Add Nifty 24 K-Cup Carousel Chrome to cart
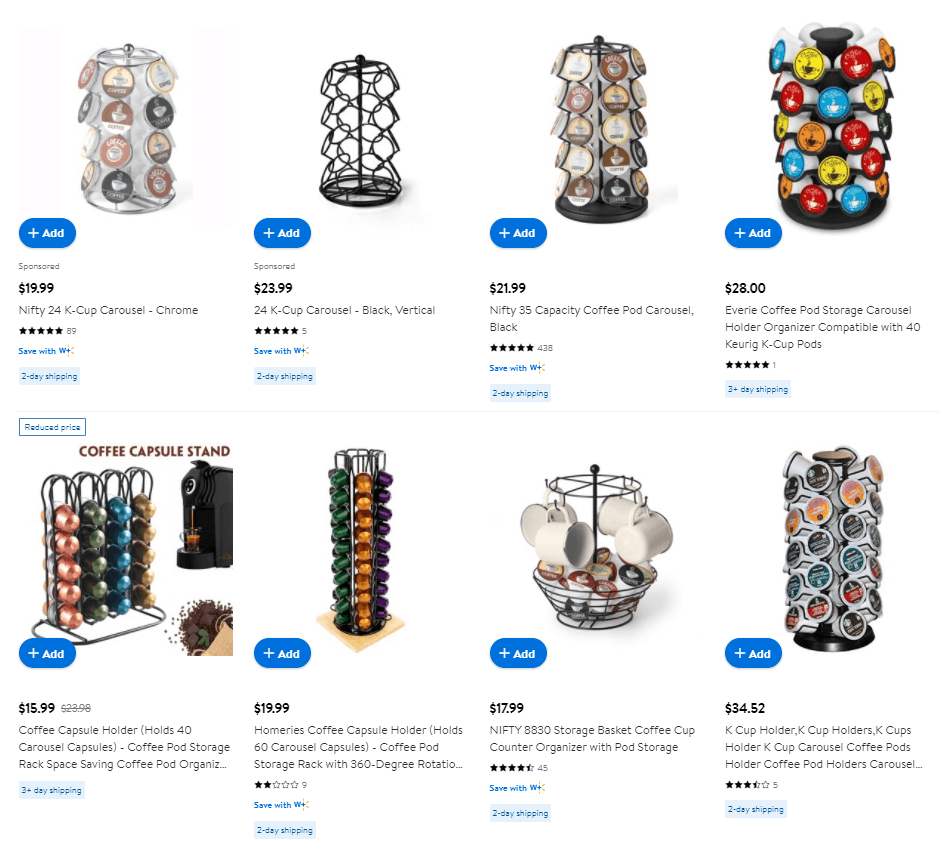 point(47,233)
